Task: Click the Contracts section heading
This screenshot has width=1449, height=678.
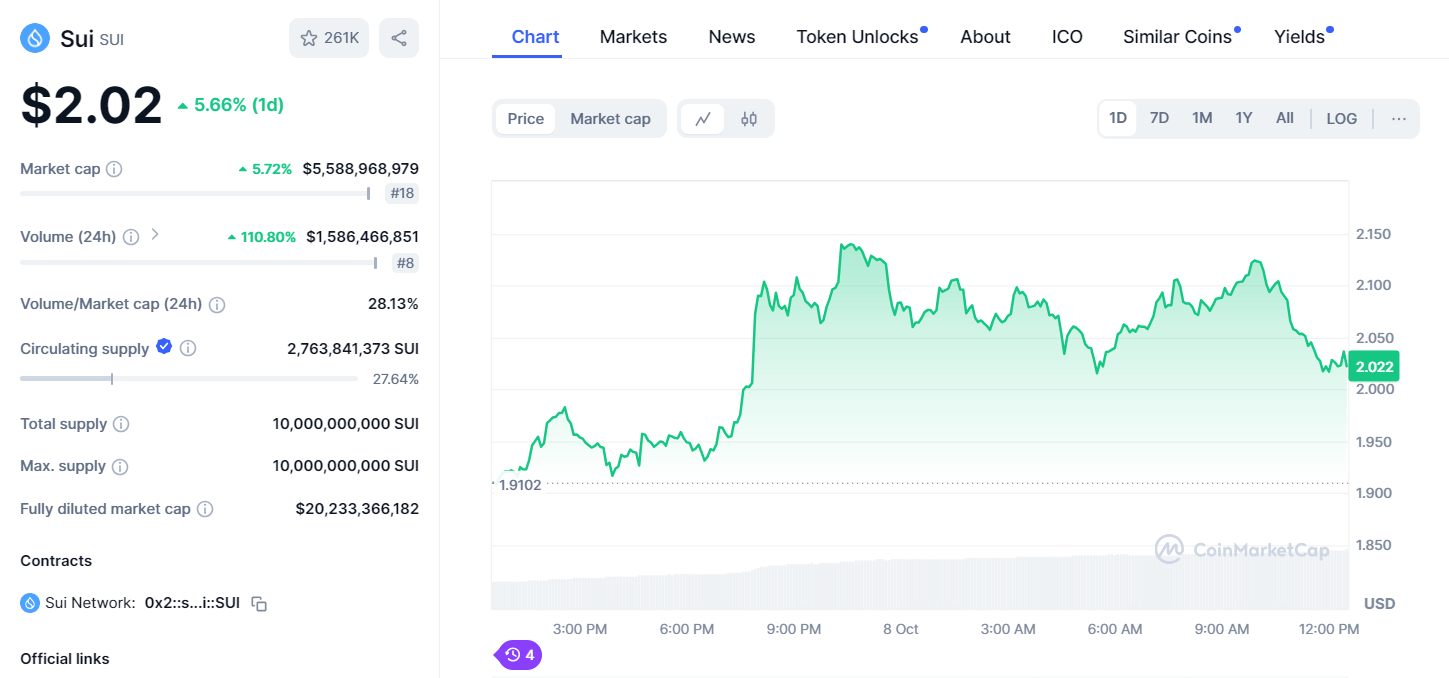Action: click(x=56, y=561)
